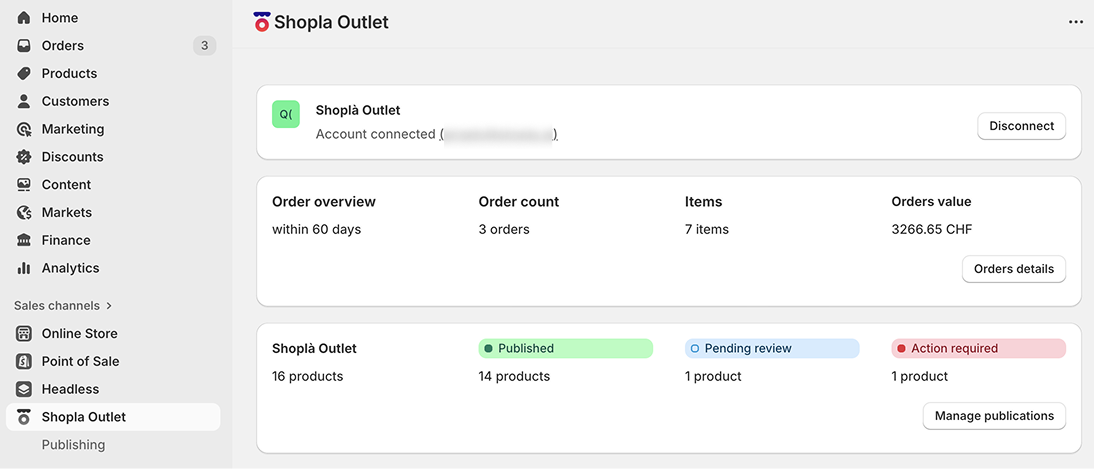Open the Publishing sub-item under Shopla Outlet

click(73, 445)
